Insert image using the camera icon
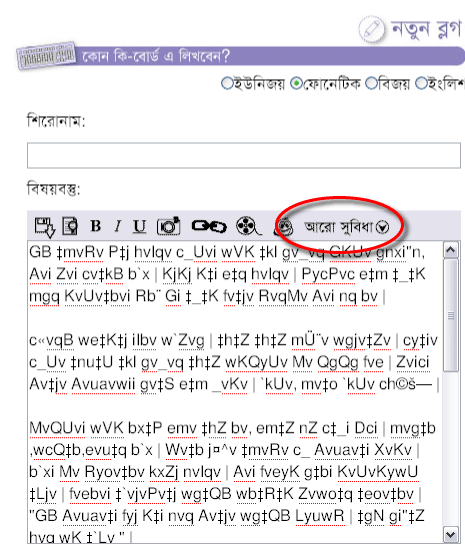Screen dimensions: 465x553 tap(169, 226)
